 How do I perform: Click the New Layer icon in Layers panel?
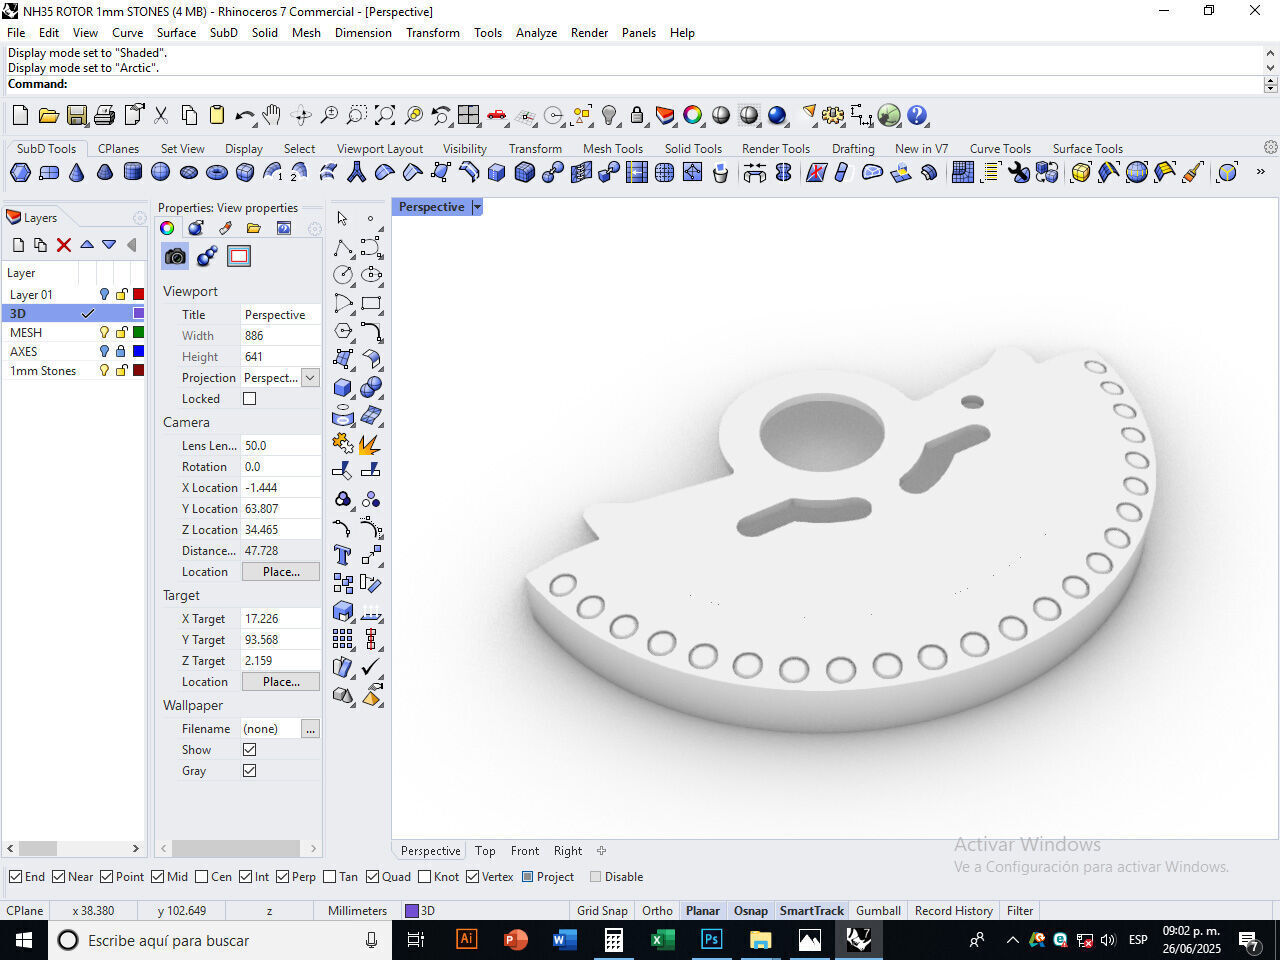pos(18,245)
